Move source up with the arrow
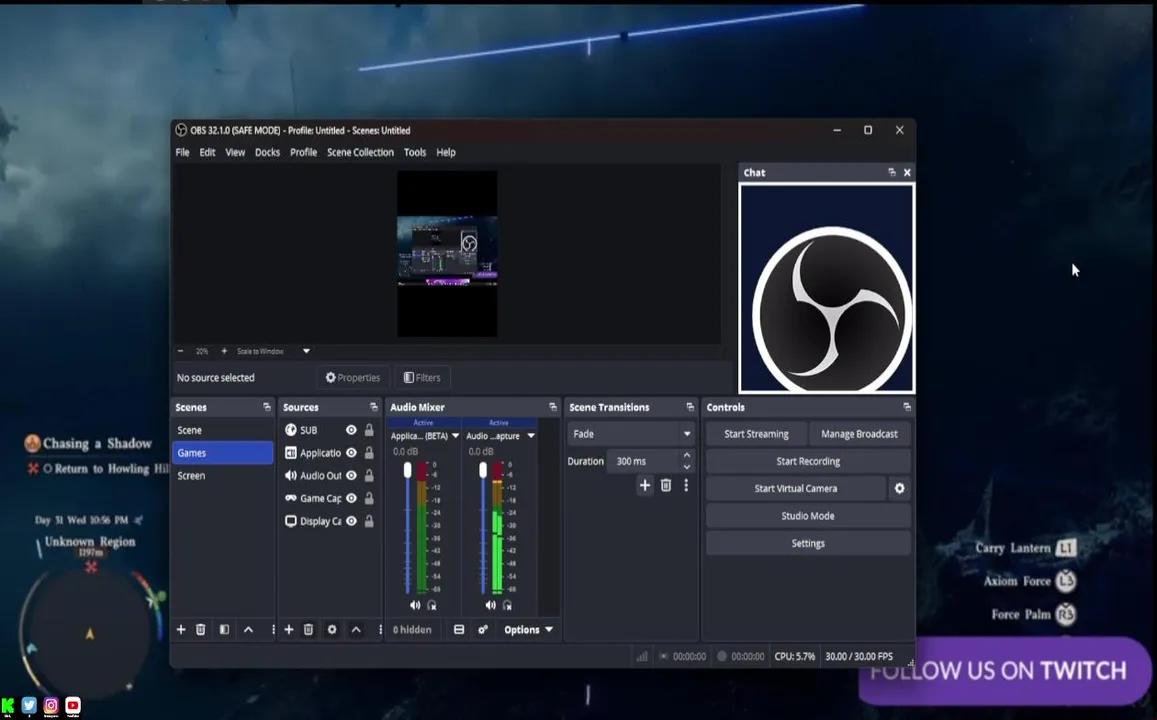1157x720 pixels. tap(356, 629)
